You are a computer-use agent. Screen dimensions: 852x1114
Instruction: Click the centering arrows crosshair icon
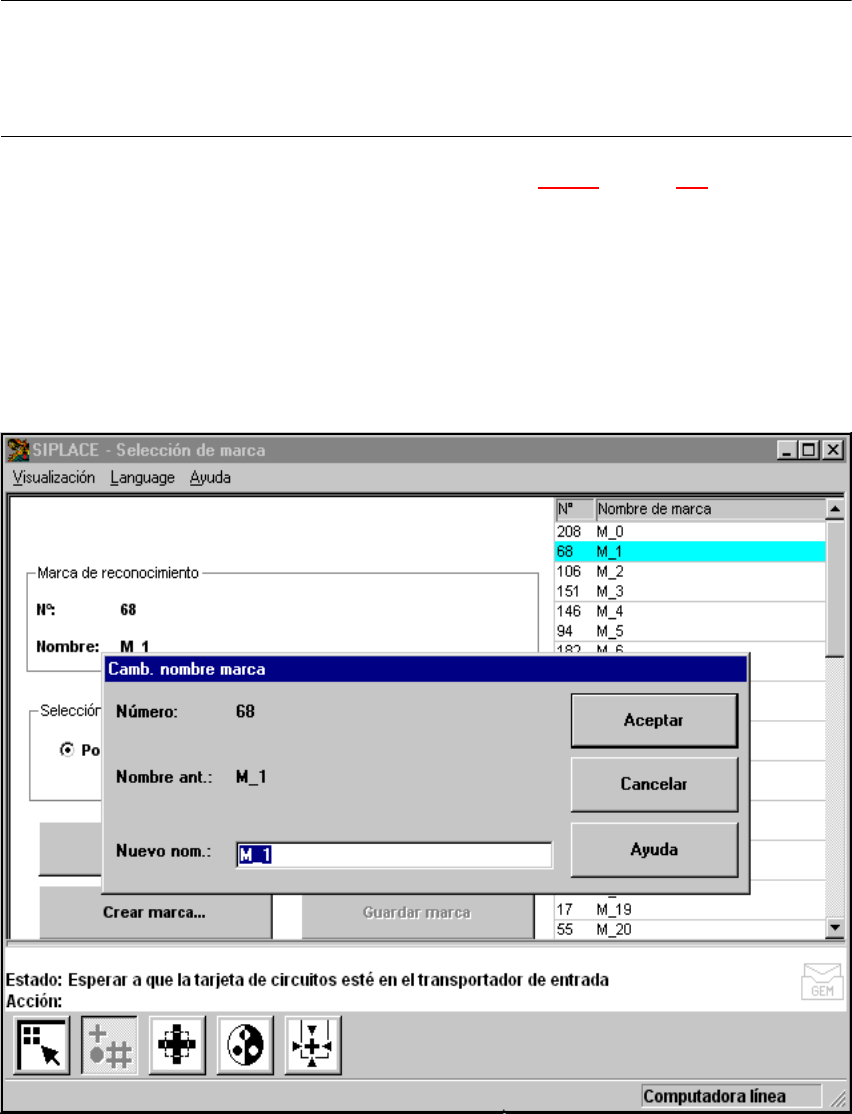tap(313, 1044)
